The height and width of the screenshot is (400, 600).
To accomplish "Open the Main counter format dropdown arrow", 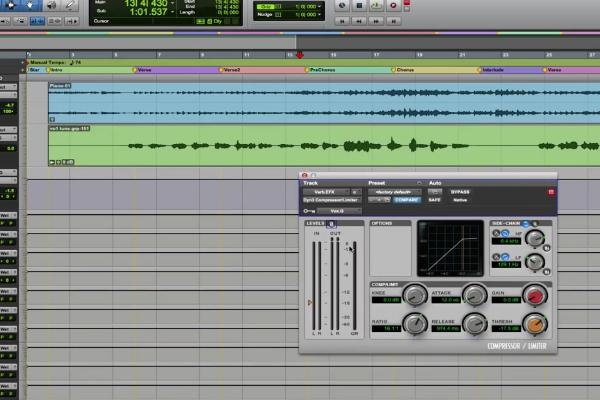I will [172, 3].
